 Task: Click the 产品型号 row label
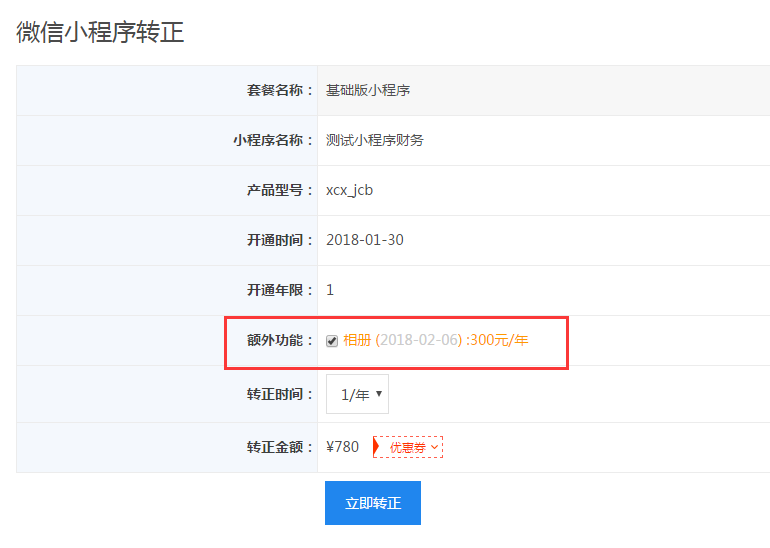(280, 190)
